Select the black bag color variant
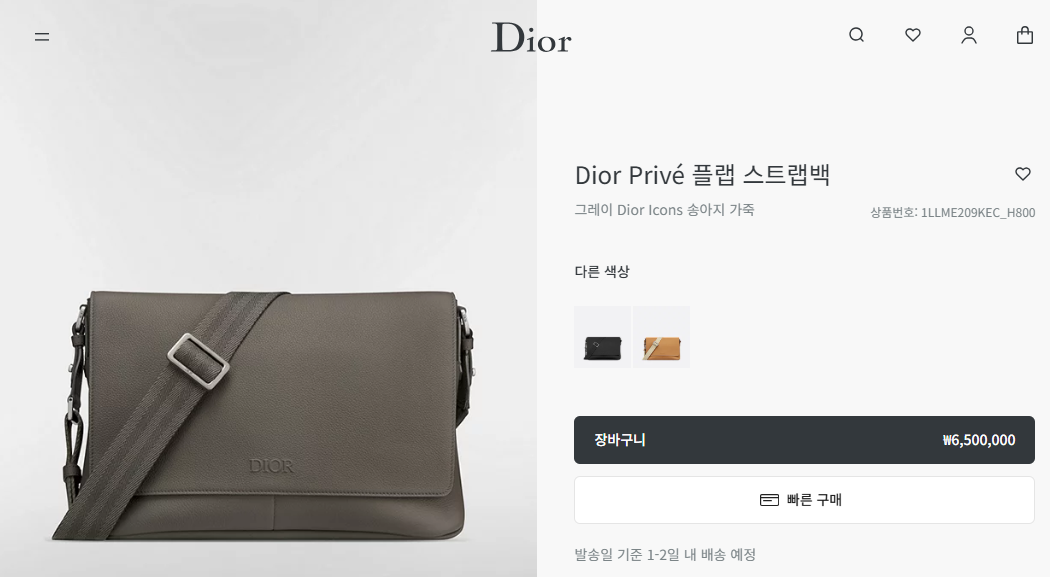 pyautogui.click(x=602, y=337)
